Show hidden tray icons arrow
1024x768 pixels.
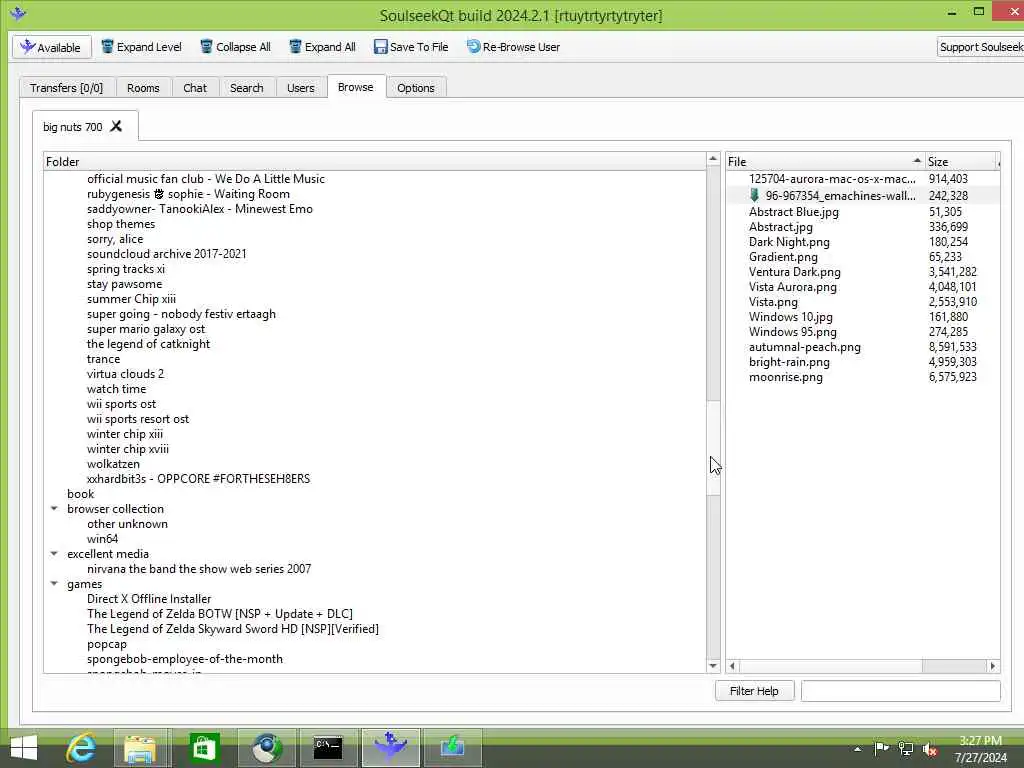click(x=857, y=749)
